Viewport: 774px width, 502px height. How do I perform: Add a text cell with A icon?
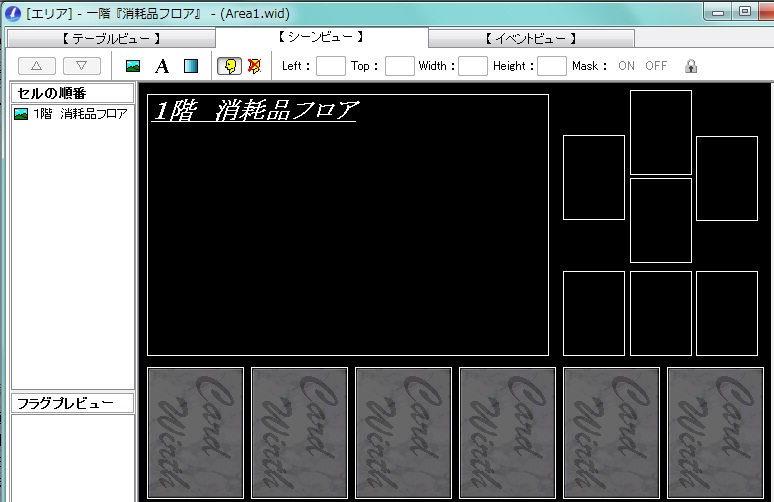pyautogui.click(x=162, y=66)
